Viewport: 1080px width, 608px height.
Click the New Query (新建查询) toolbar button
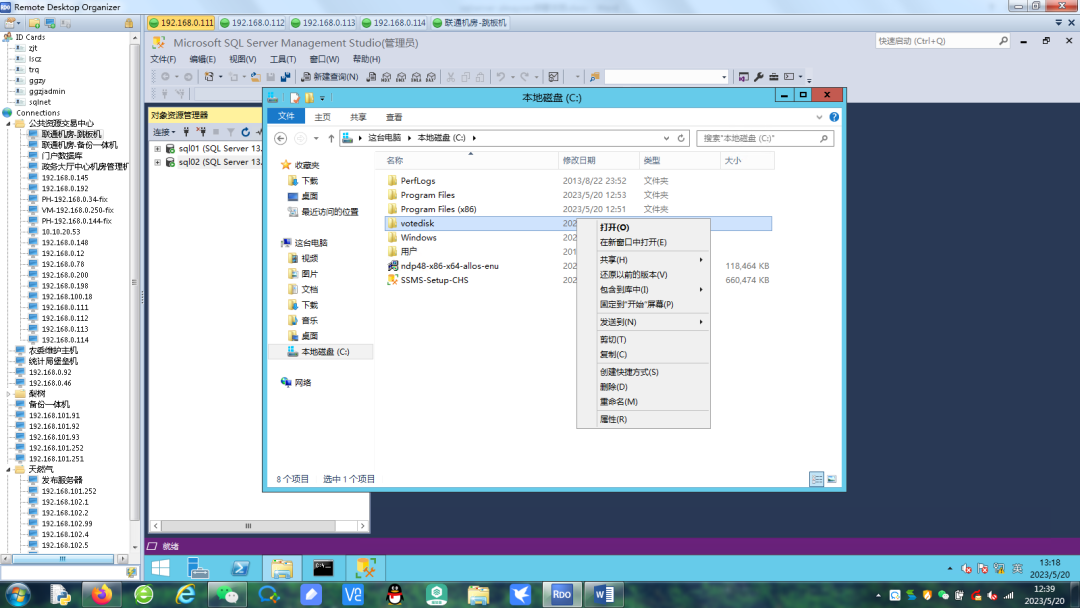click(329, 76)
